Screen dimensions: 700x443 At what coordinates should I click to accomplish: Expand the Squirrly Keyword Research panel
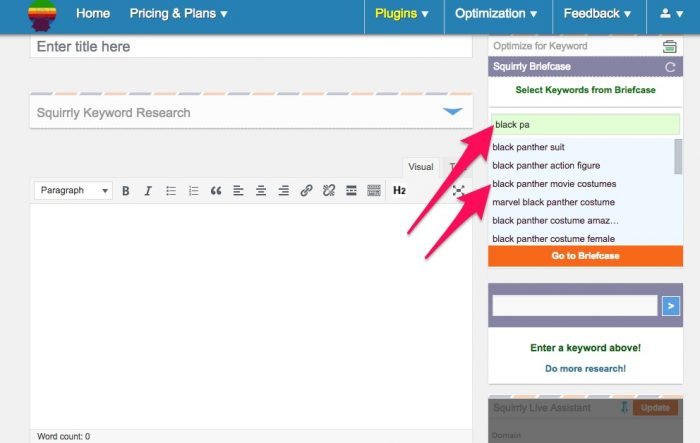pos(452,112)
